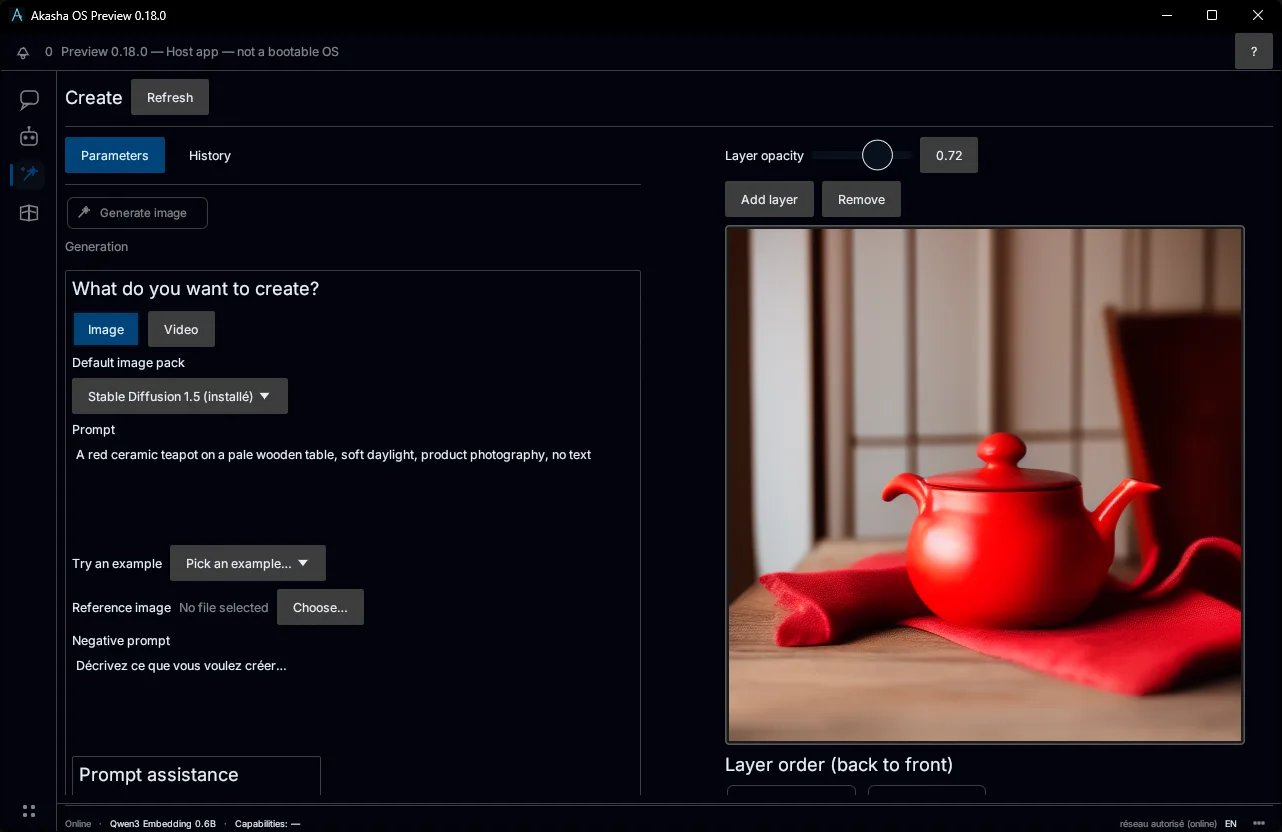Screen dimensions: 1282x832
Task: Click the layer opacity value field 0.72
Action: pyautogui.click(x=949, y=155)
